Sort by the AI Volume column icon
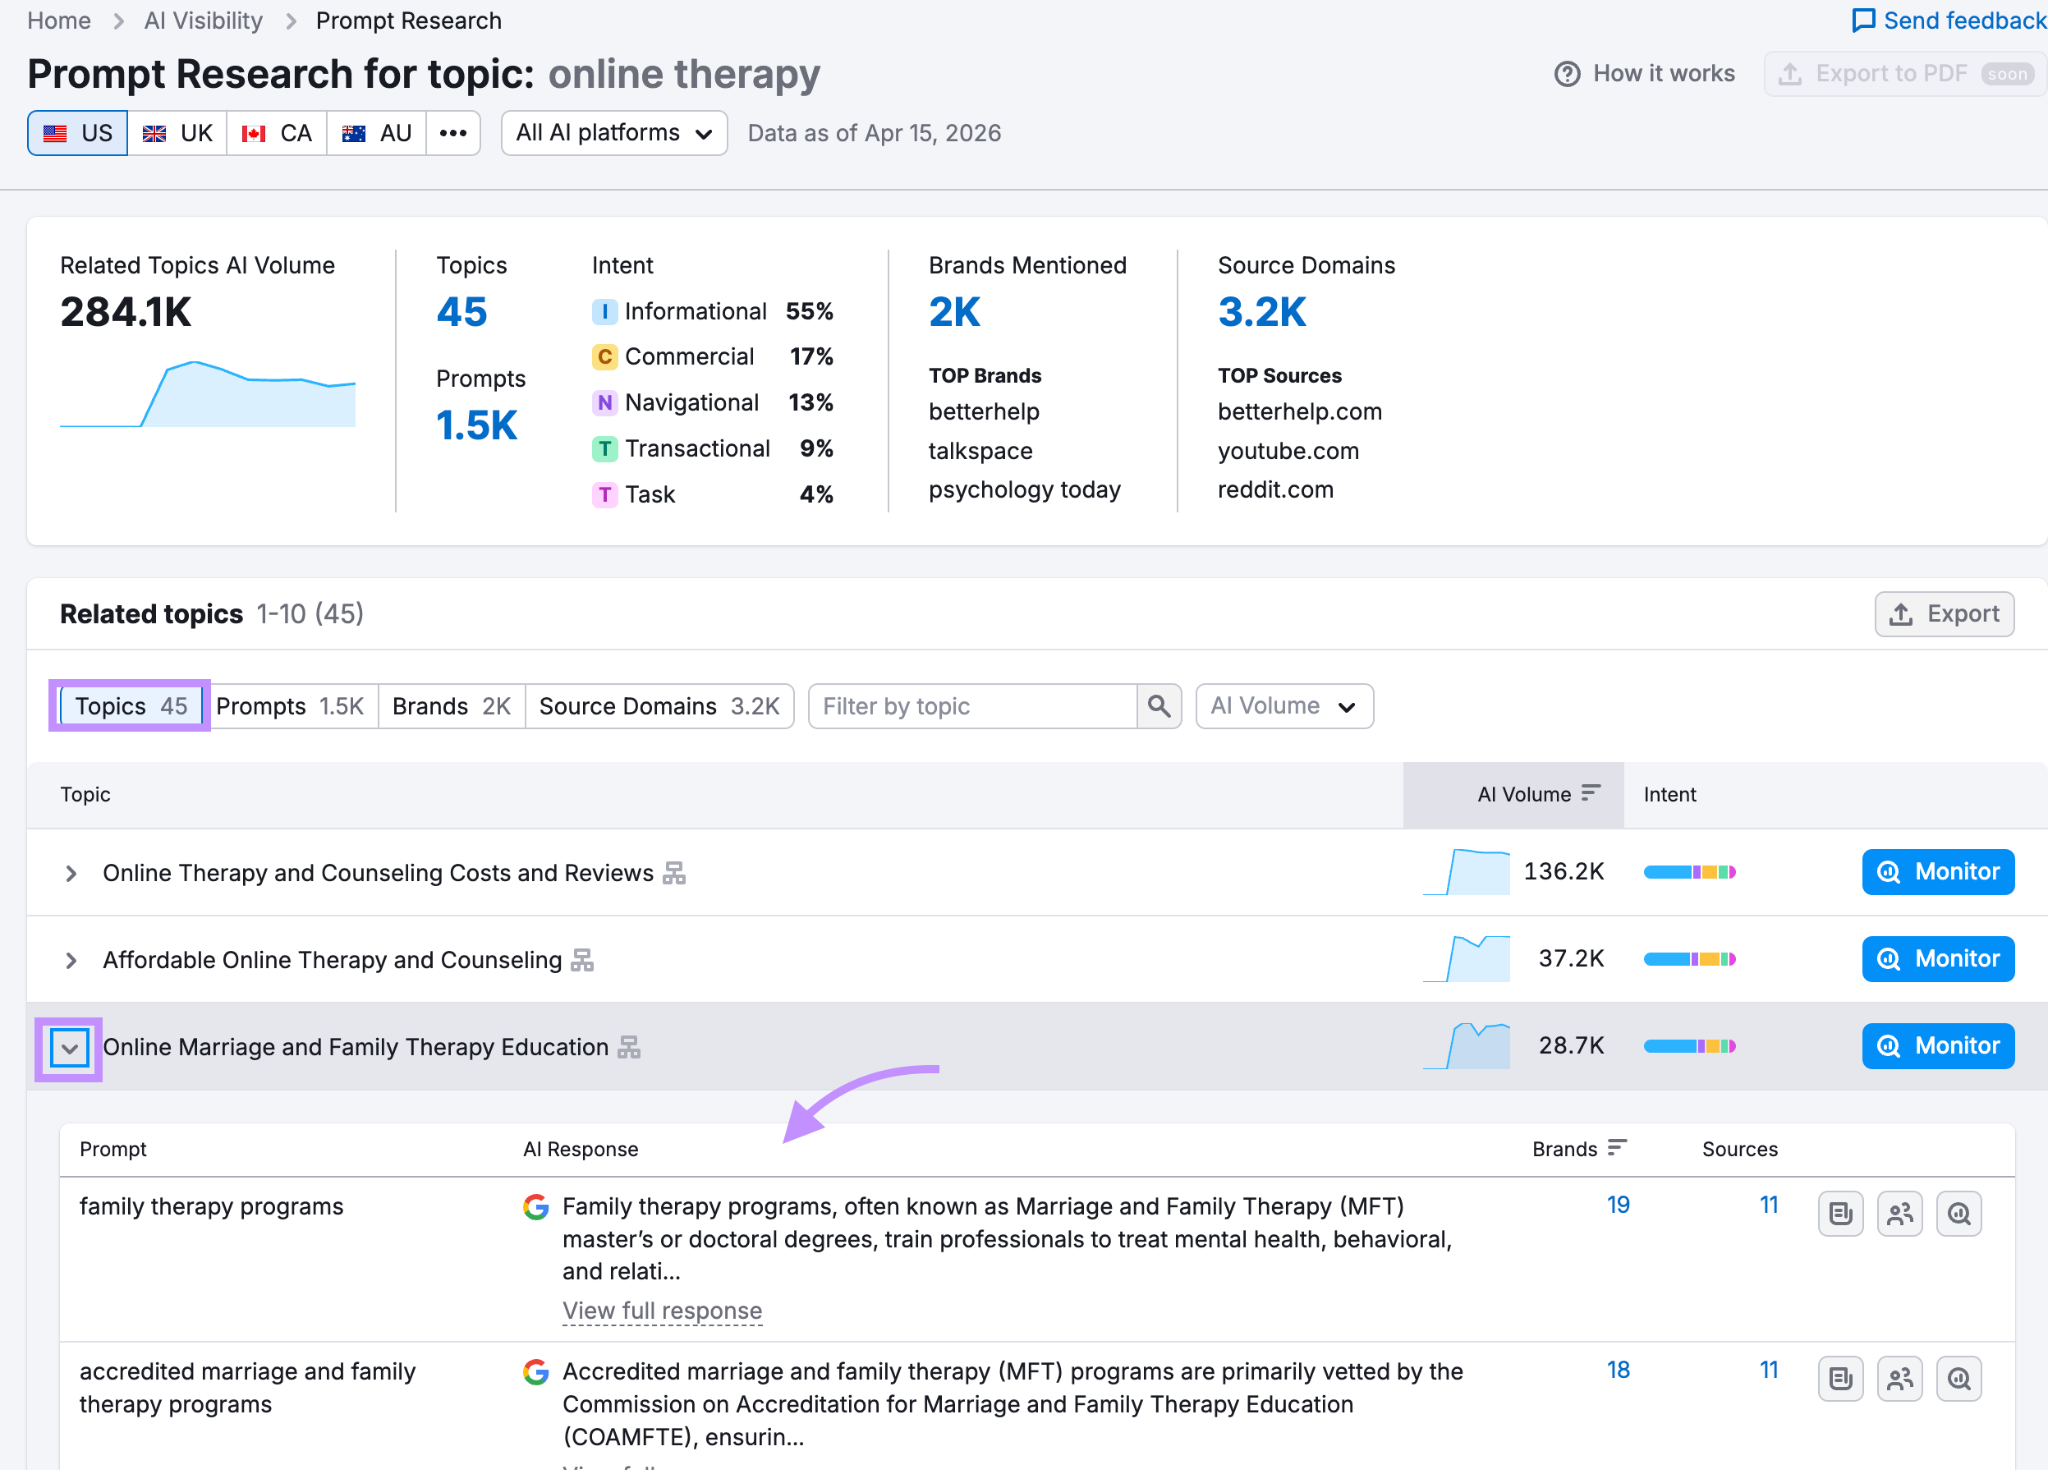The height and width of the screenshot is (1470, 2048). pyautogui.click(x=1591, y=793)
